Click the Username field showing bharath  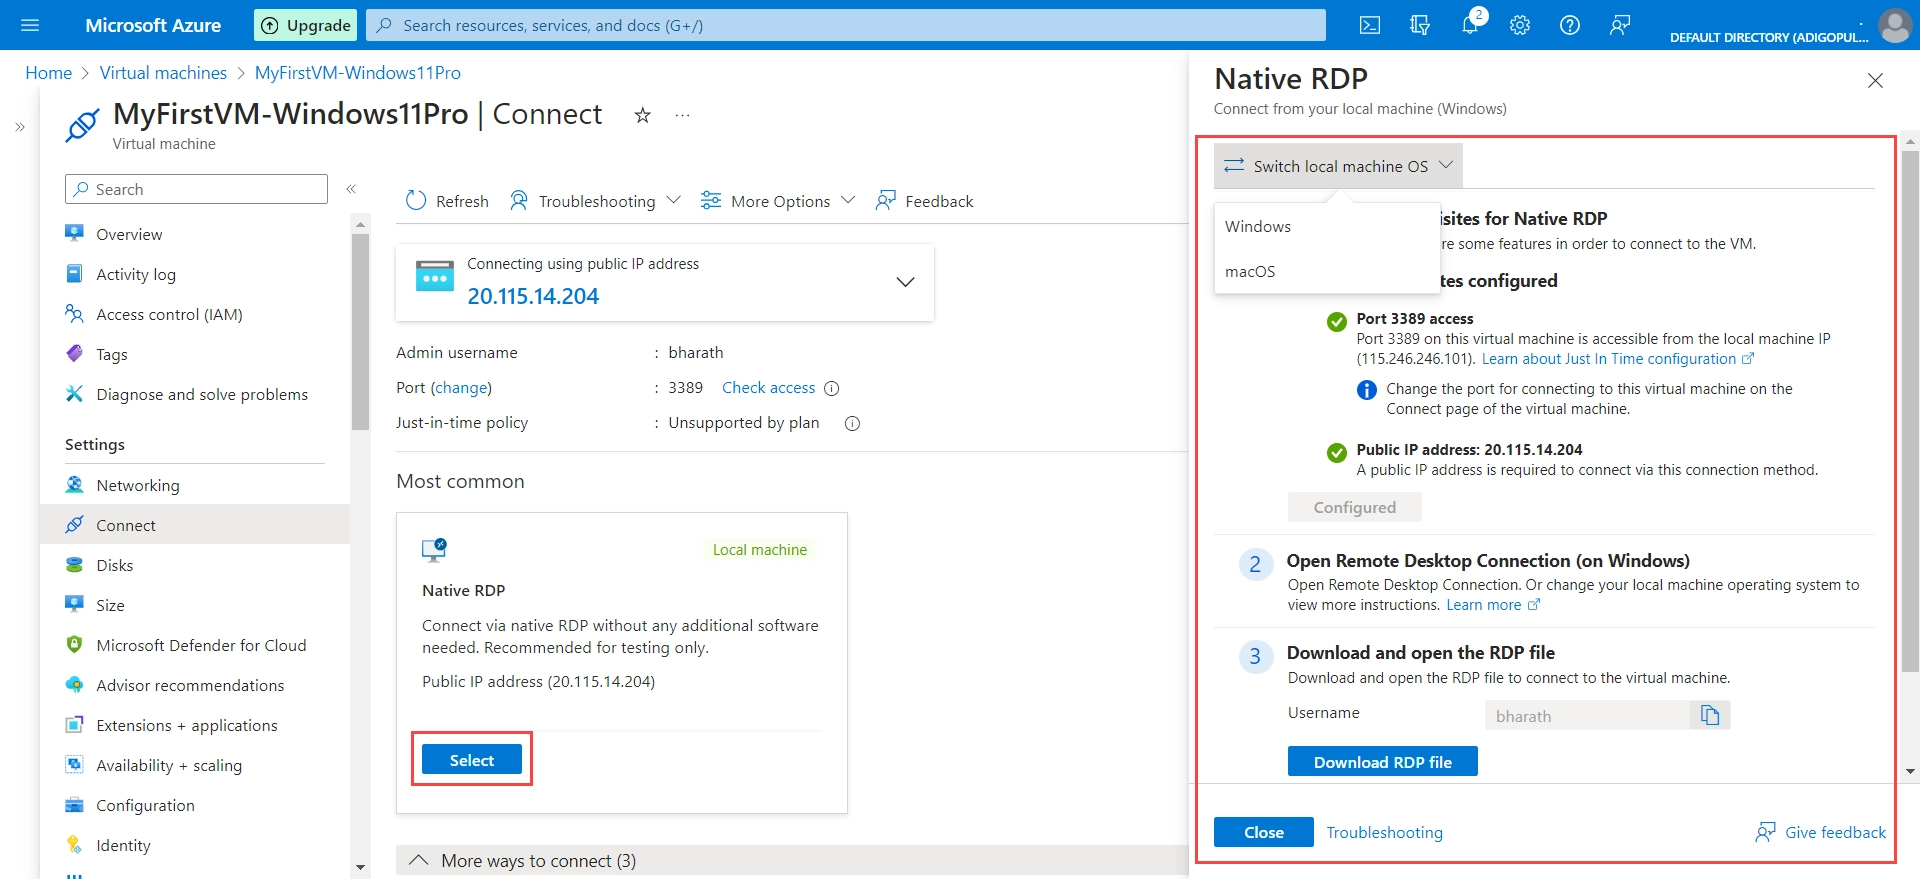point(1588,715)
